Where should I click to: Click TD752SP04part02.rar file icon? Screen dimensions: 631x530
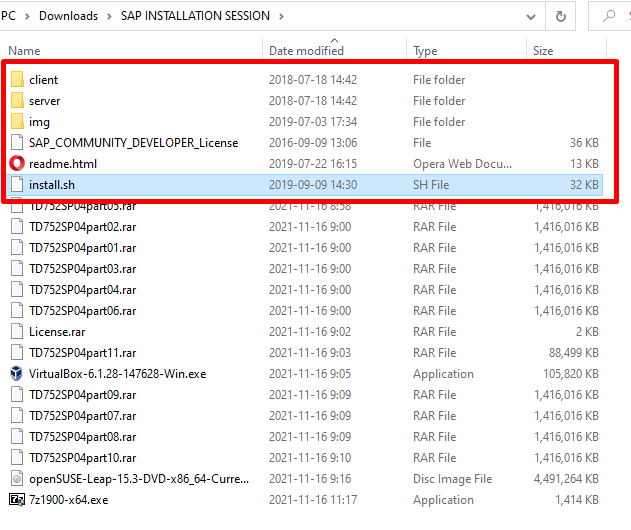tap(17, 226)
